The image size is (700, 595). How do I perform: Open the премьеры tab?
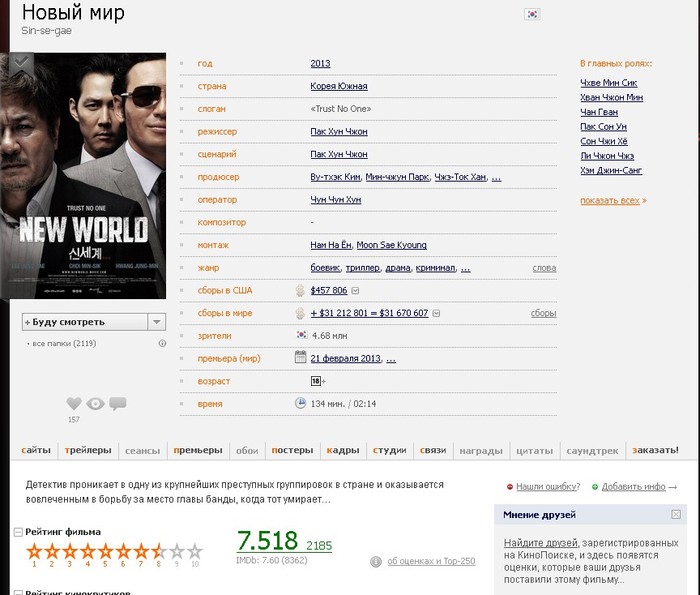(x=198, y=450)
